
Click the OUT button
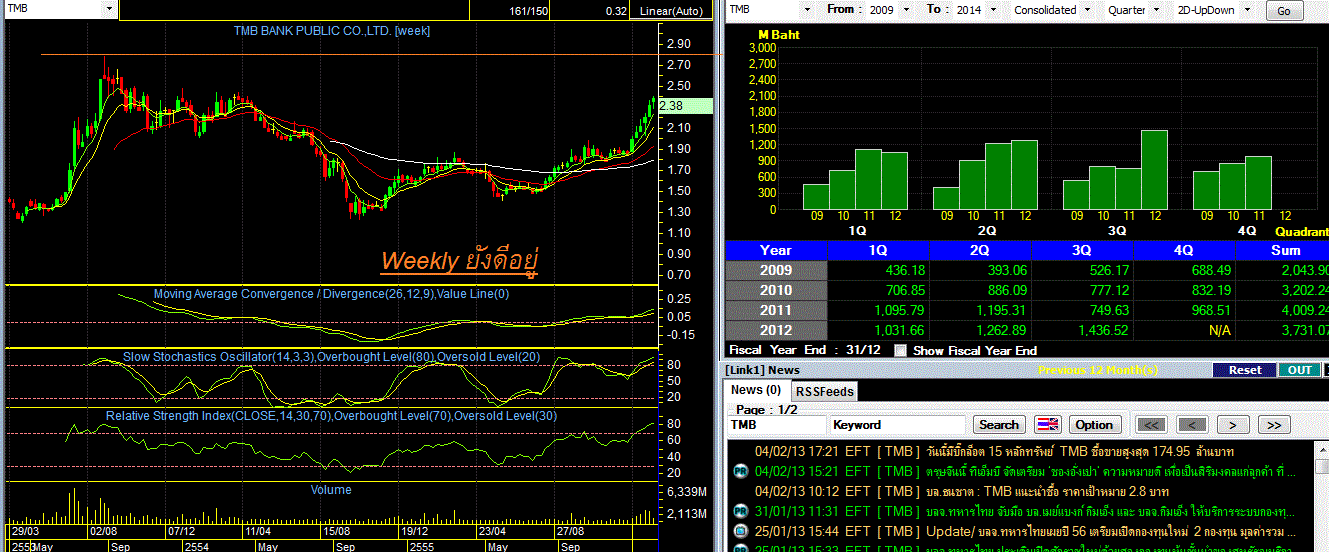[1300, 370]
